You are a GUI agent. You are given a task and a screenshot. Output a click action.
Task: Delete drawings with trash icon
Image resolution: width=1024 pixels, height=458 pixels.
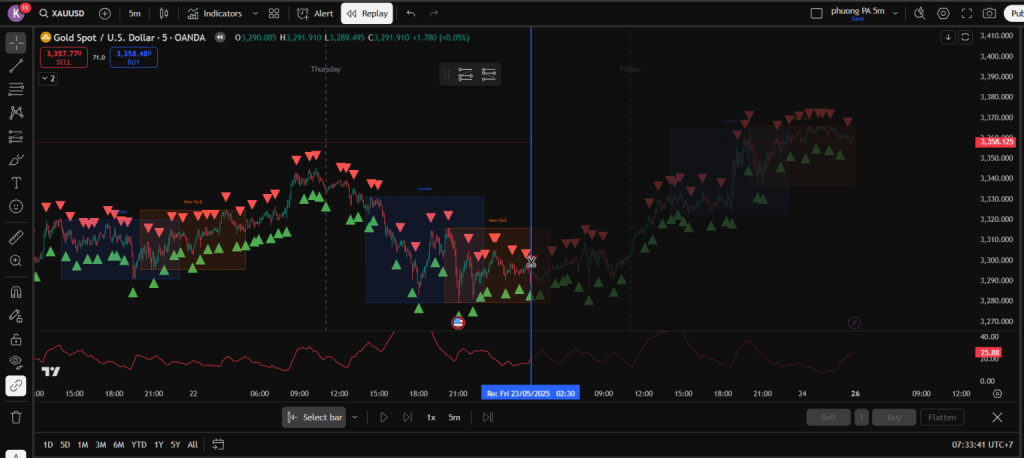coord(16,417)
